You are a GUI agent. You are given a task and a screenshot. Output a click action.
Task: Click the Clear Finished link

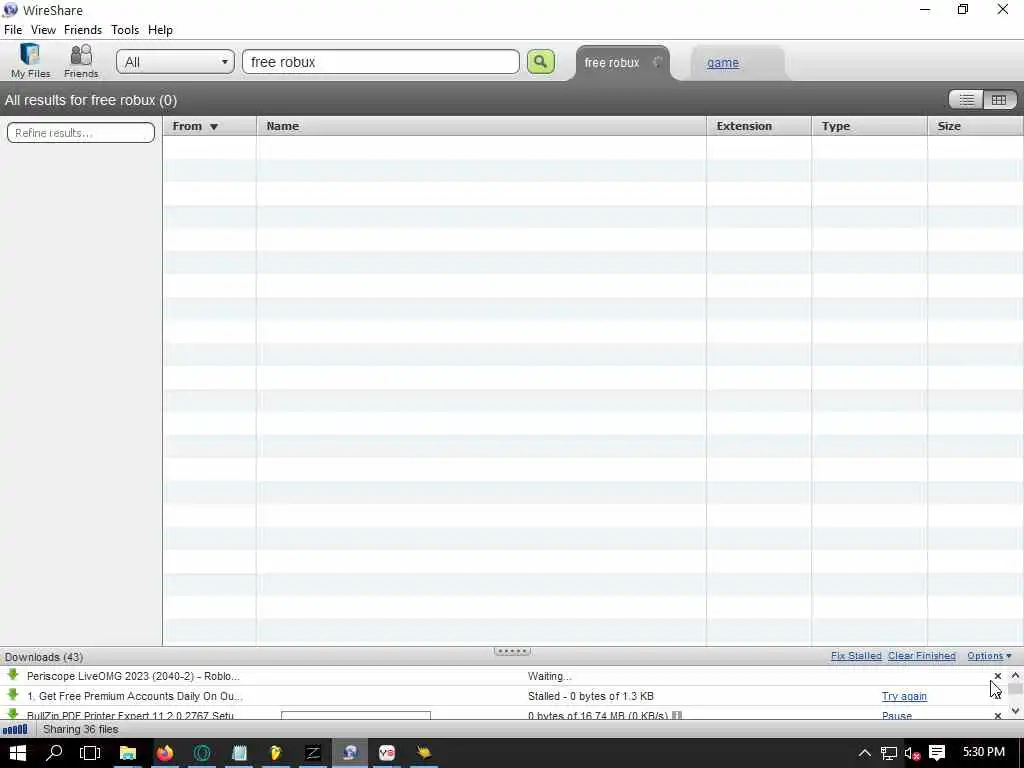pyautogui.click(x=921, y=656)
